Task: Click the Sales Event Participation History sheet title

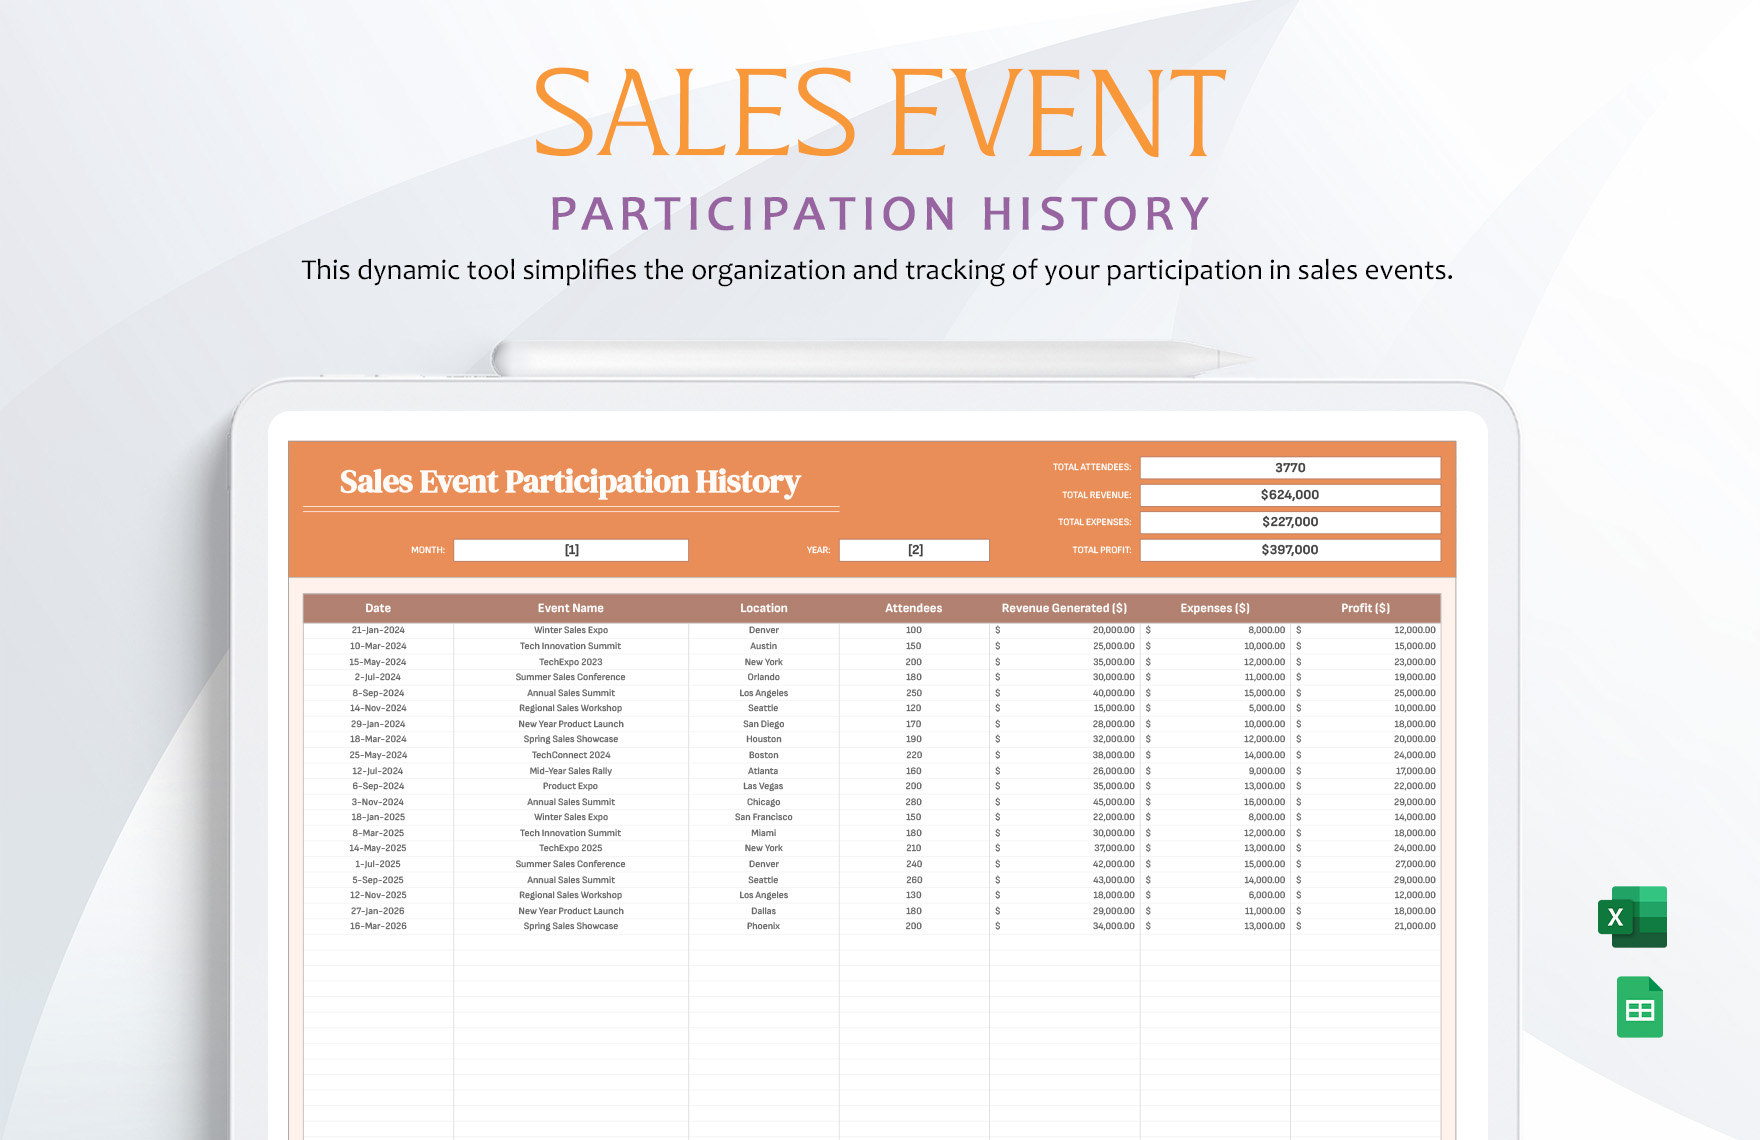Action: click(x=570, y=482)
